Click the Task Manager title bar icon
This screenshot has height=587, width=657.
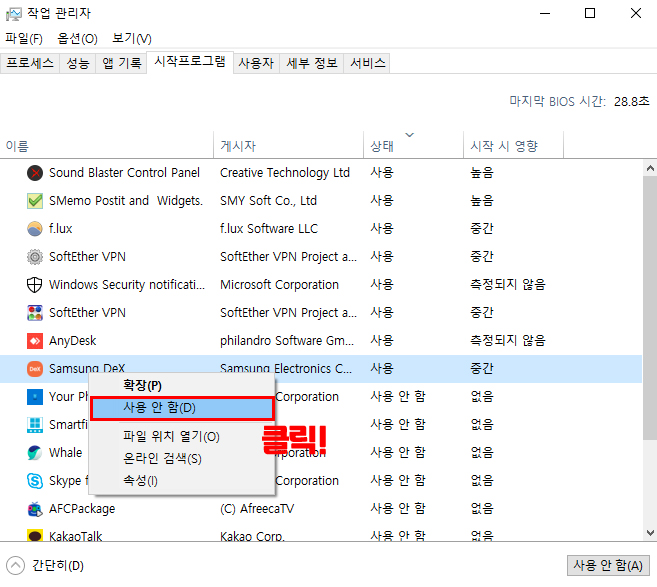click(x=13, y=14)
